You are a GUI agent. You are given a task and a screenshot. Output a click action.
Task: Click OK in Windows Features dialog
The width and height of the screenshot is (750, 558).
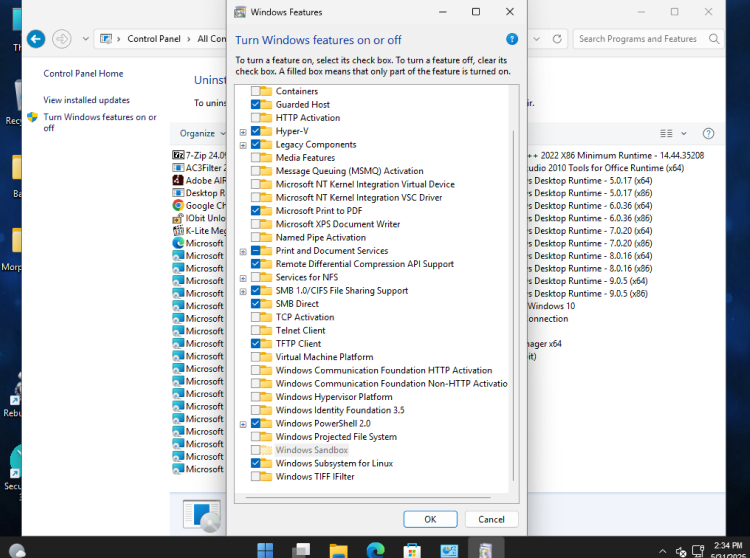pyautogui.click(x=430, y=519)
